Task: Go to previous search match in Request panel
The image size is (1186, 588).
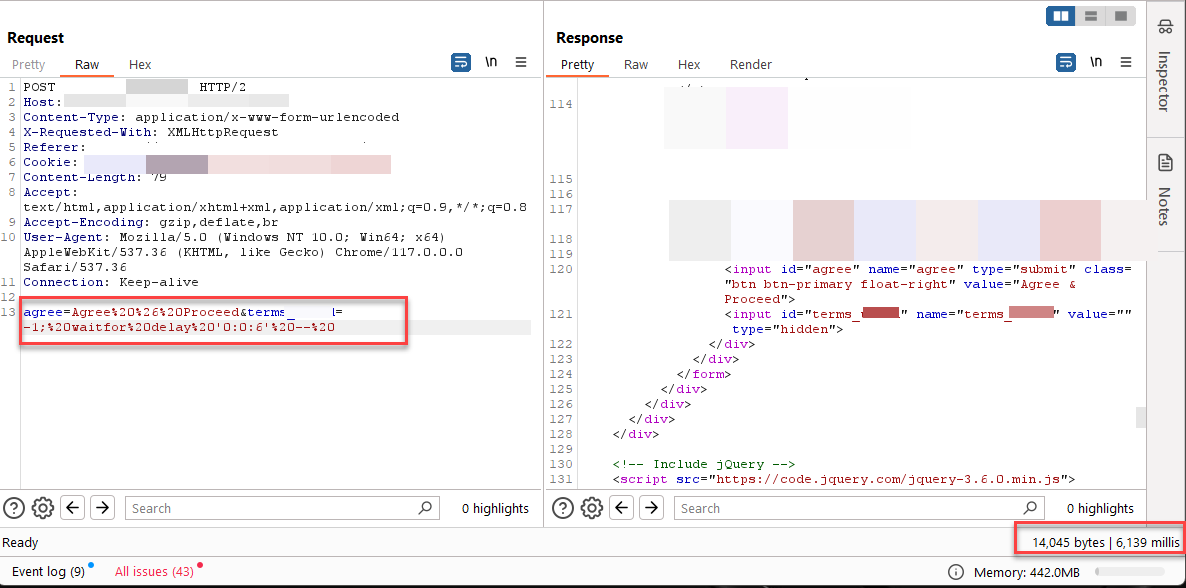Action: click(73, 508)
